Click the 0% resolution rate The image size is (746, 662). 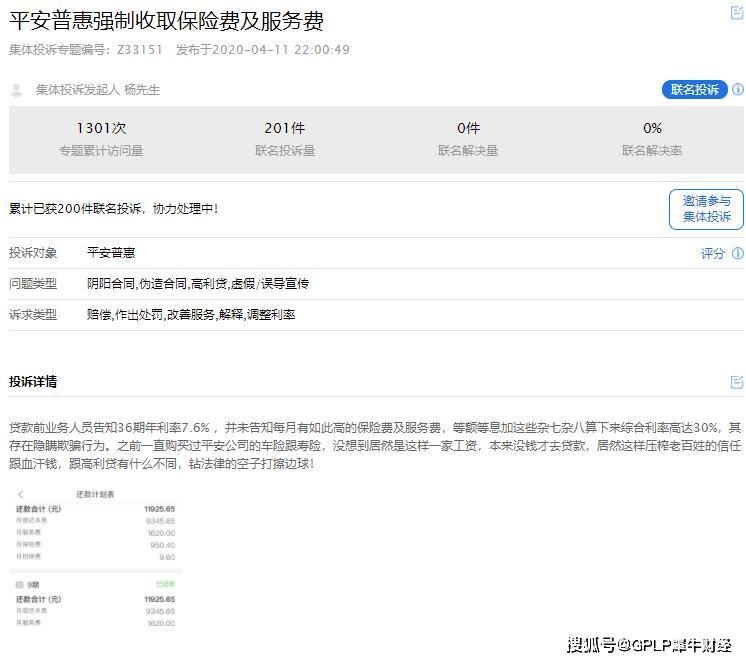[x=652, y=128]
